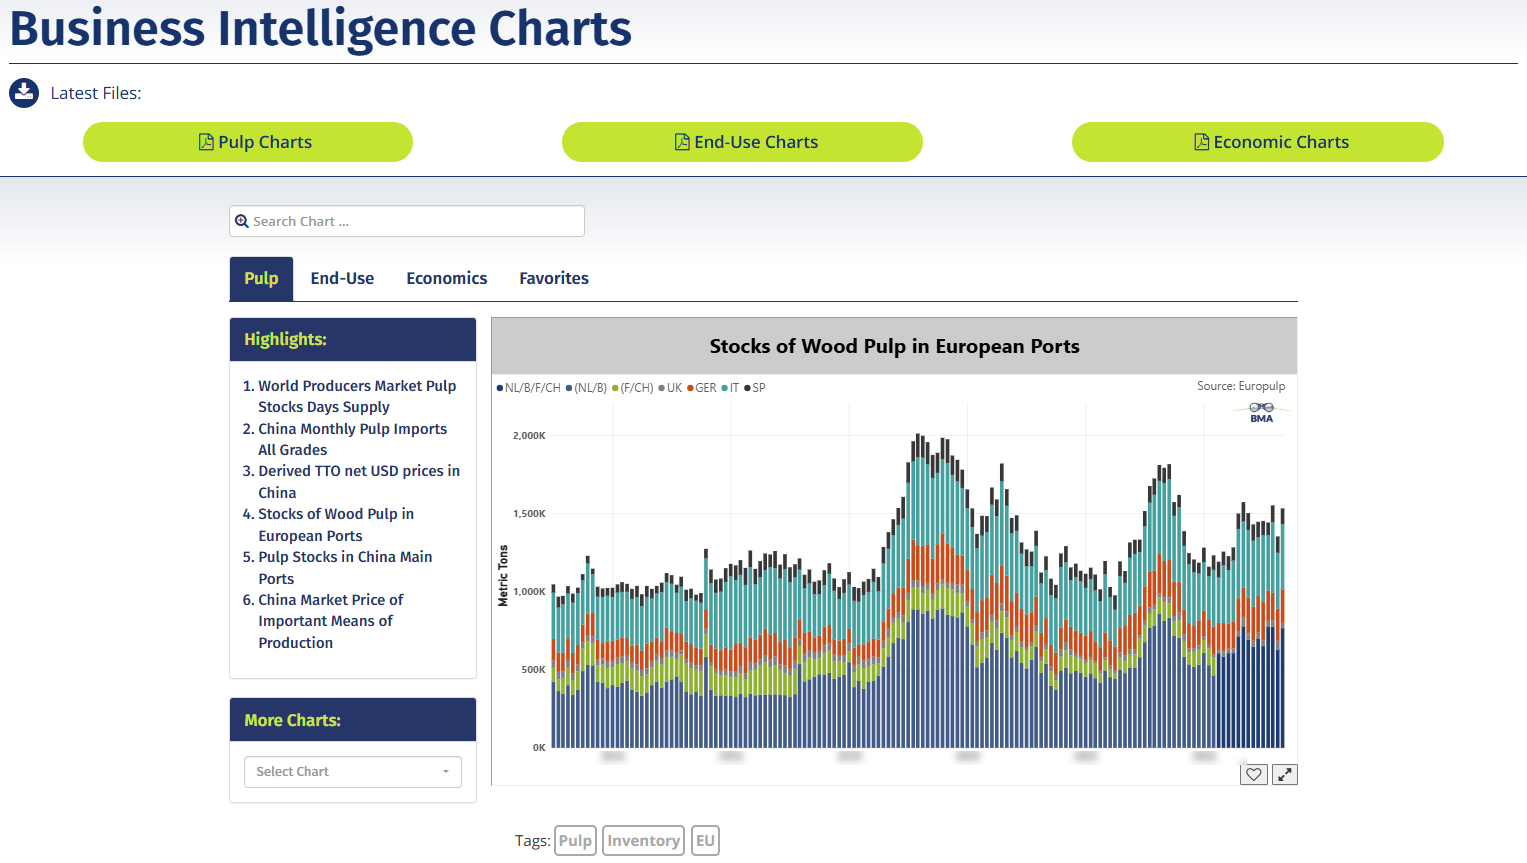Switch to the Economics tab
The height and width of the screenshot is (863, 1527).
[446, 279]
